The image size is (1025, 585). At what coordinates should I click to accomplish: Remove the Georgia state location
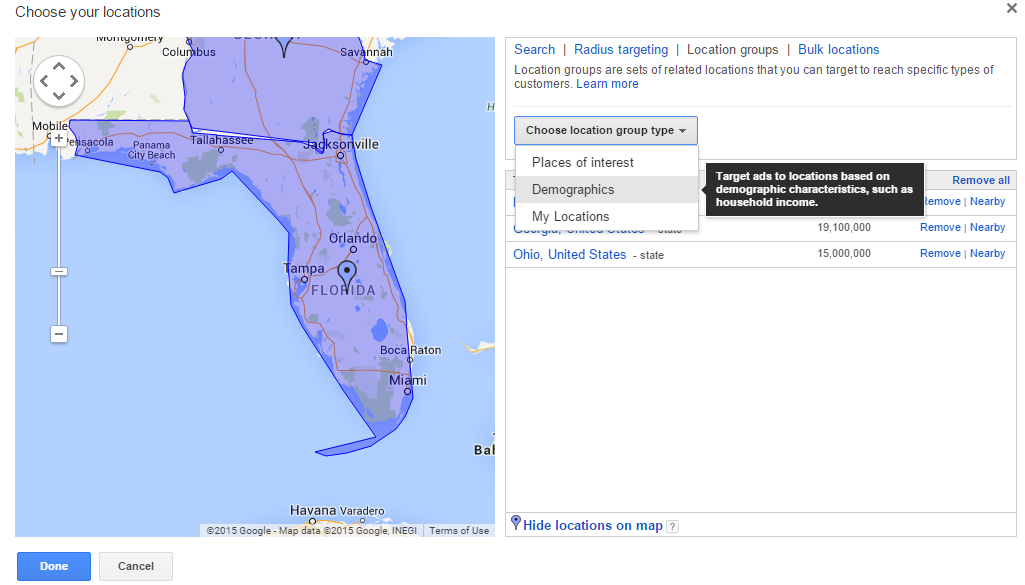[x=940, y=227]
